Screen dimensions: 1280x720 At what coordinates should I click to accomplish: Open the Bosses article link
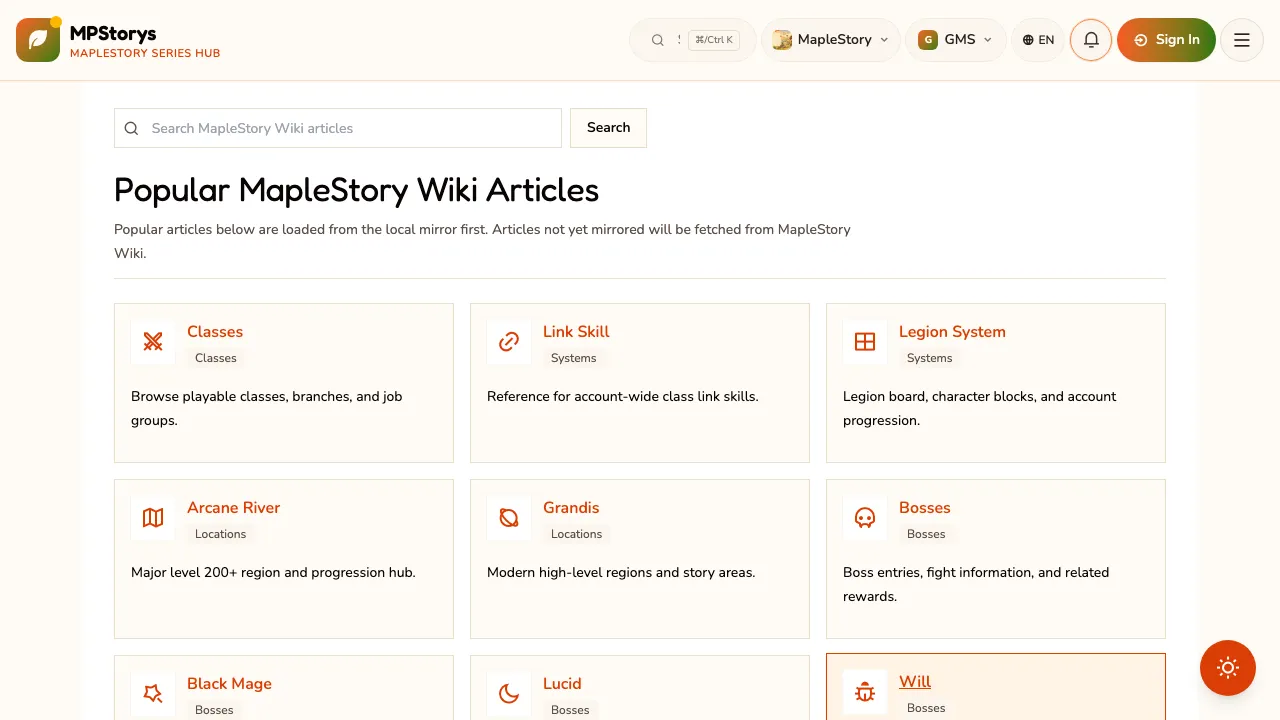click(x=924, y=508)
